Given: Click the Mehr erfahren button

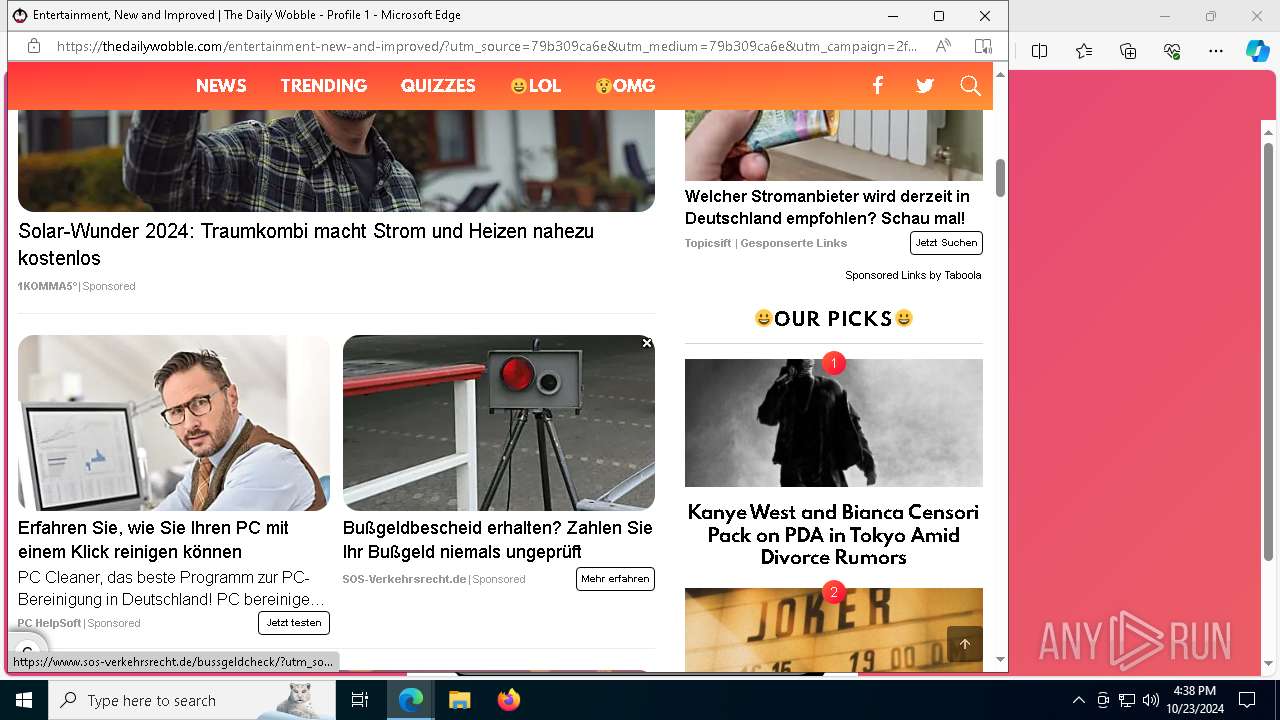Looking at the screenshot, I should [615, 579].
